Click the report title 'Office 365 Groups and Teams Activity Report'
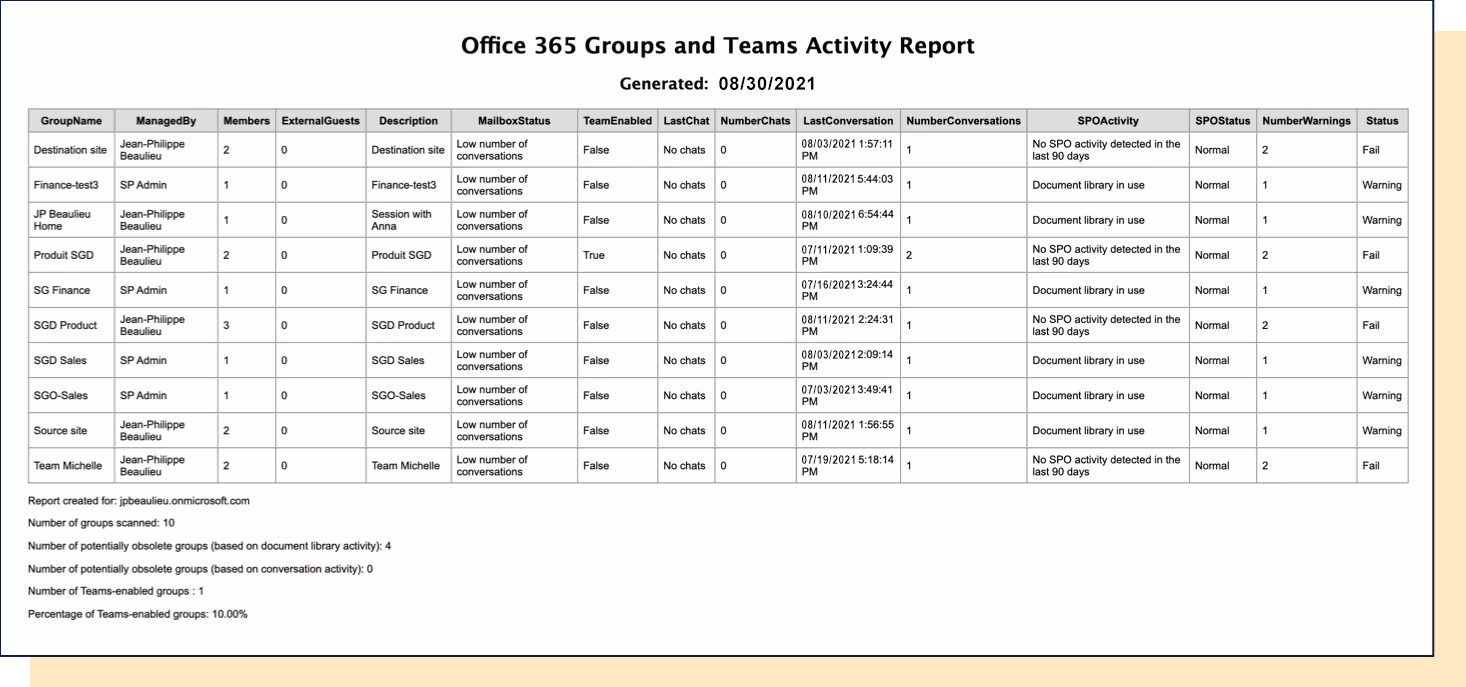The image size is (1466, 687). coord(718,46)
